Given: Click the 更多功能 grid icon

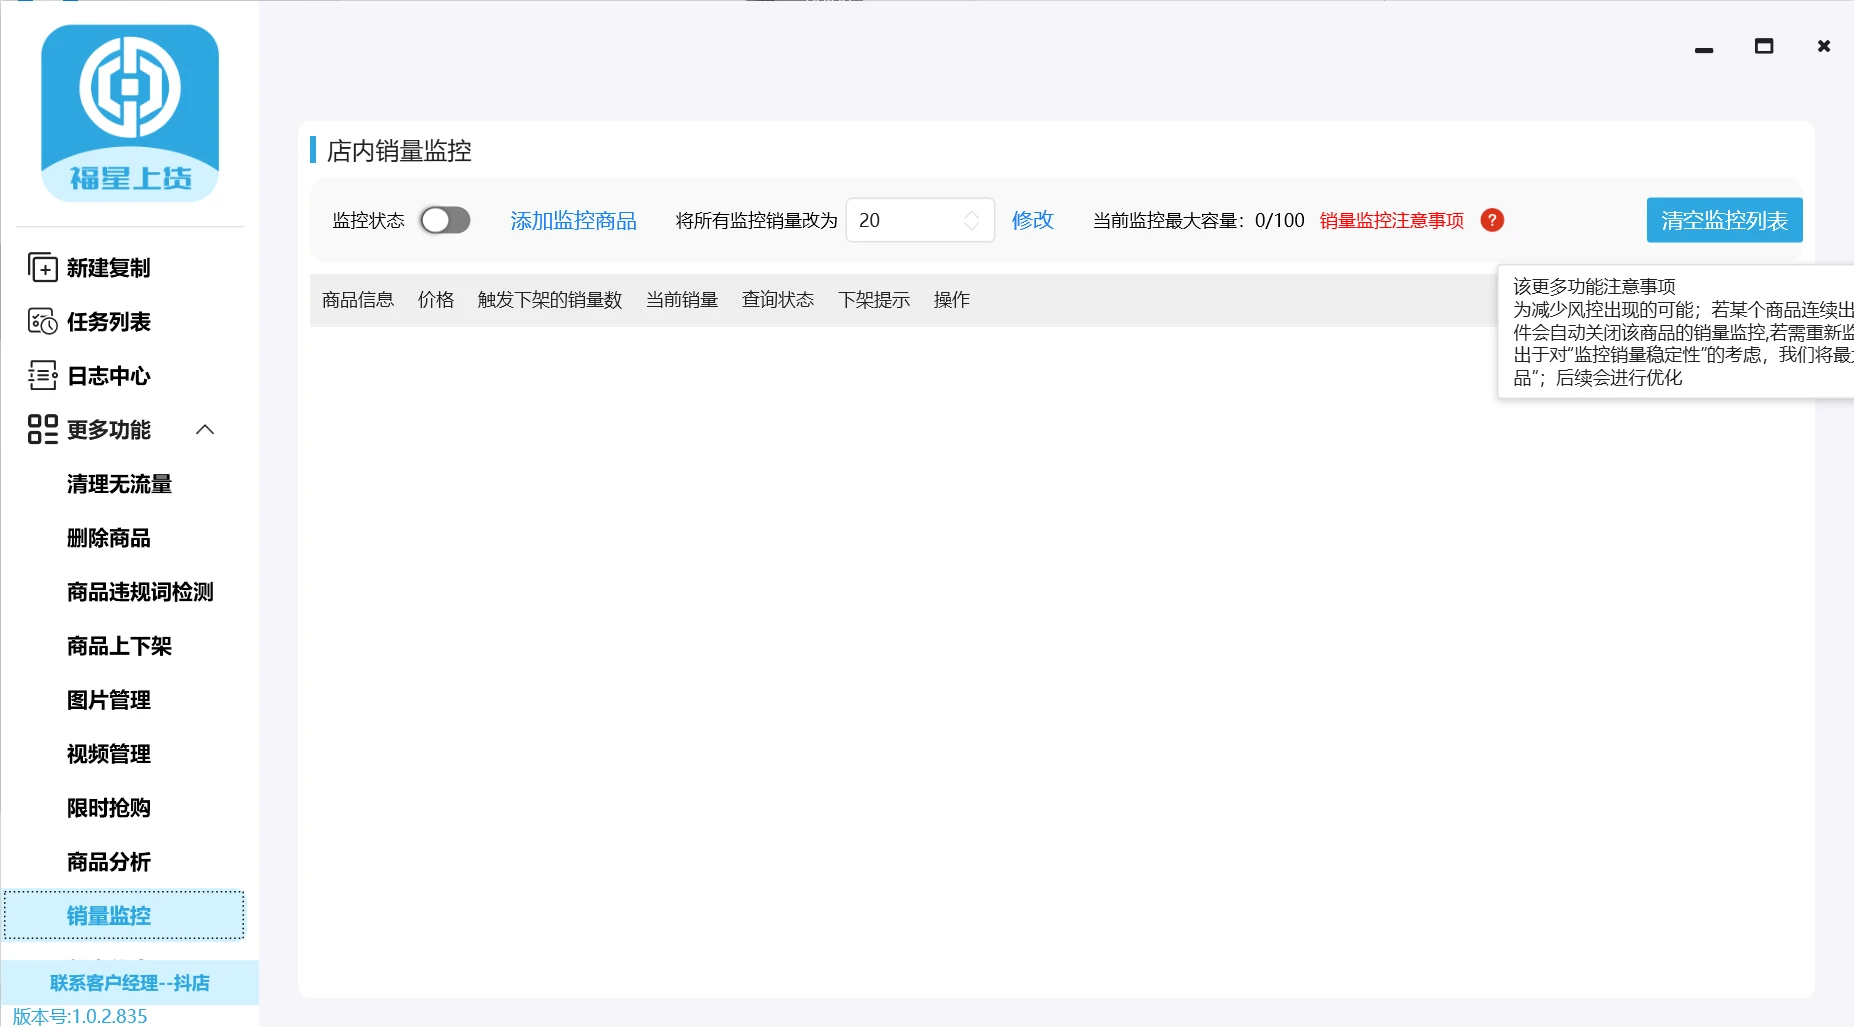Looking at the screenshot, I should click(x=43, y=430).
